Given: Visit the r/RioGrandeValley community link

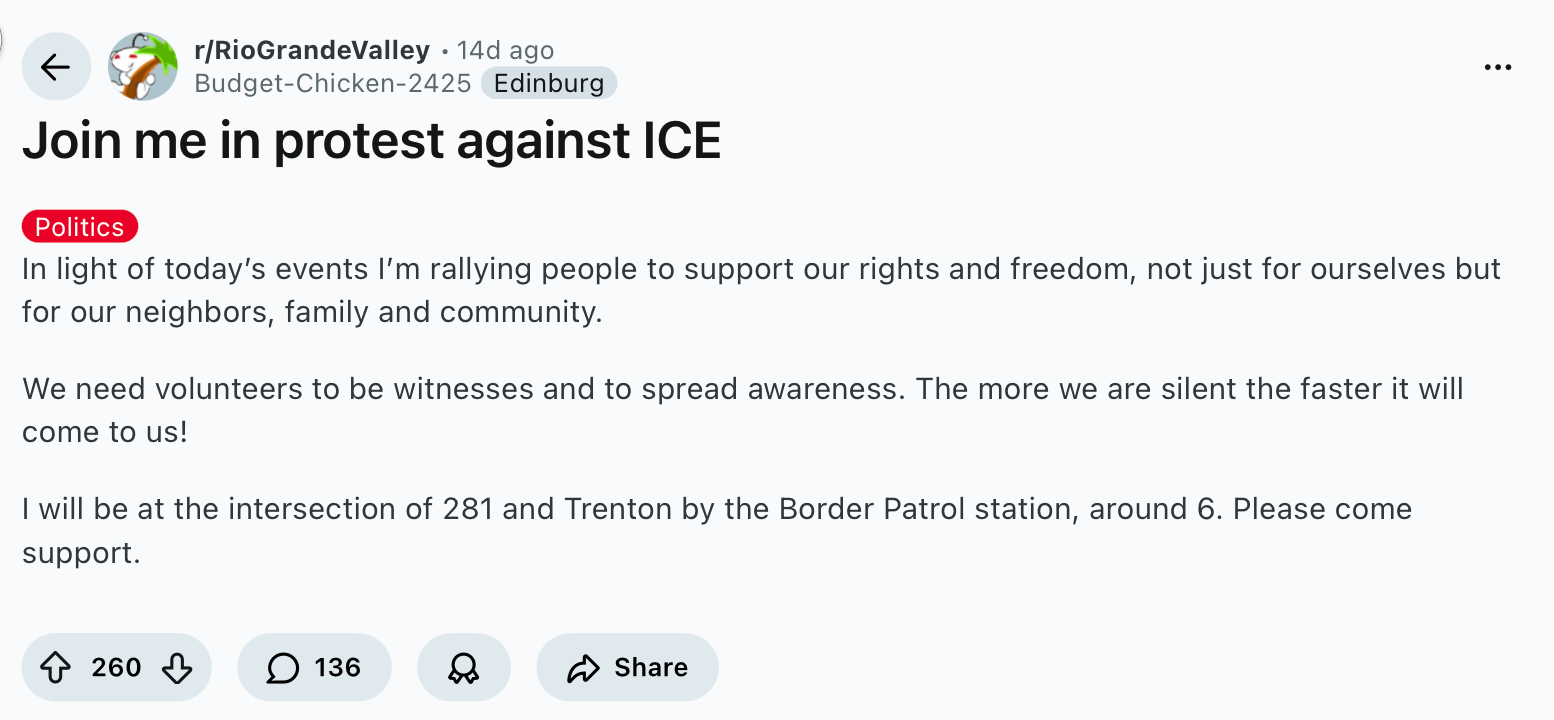Looking at the screenshot, I should pyautogui.click(x=312, y=50).
